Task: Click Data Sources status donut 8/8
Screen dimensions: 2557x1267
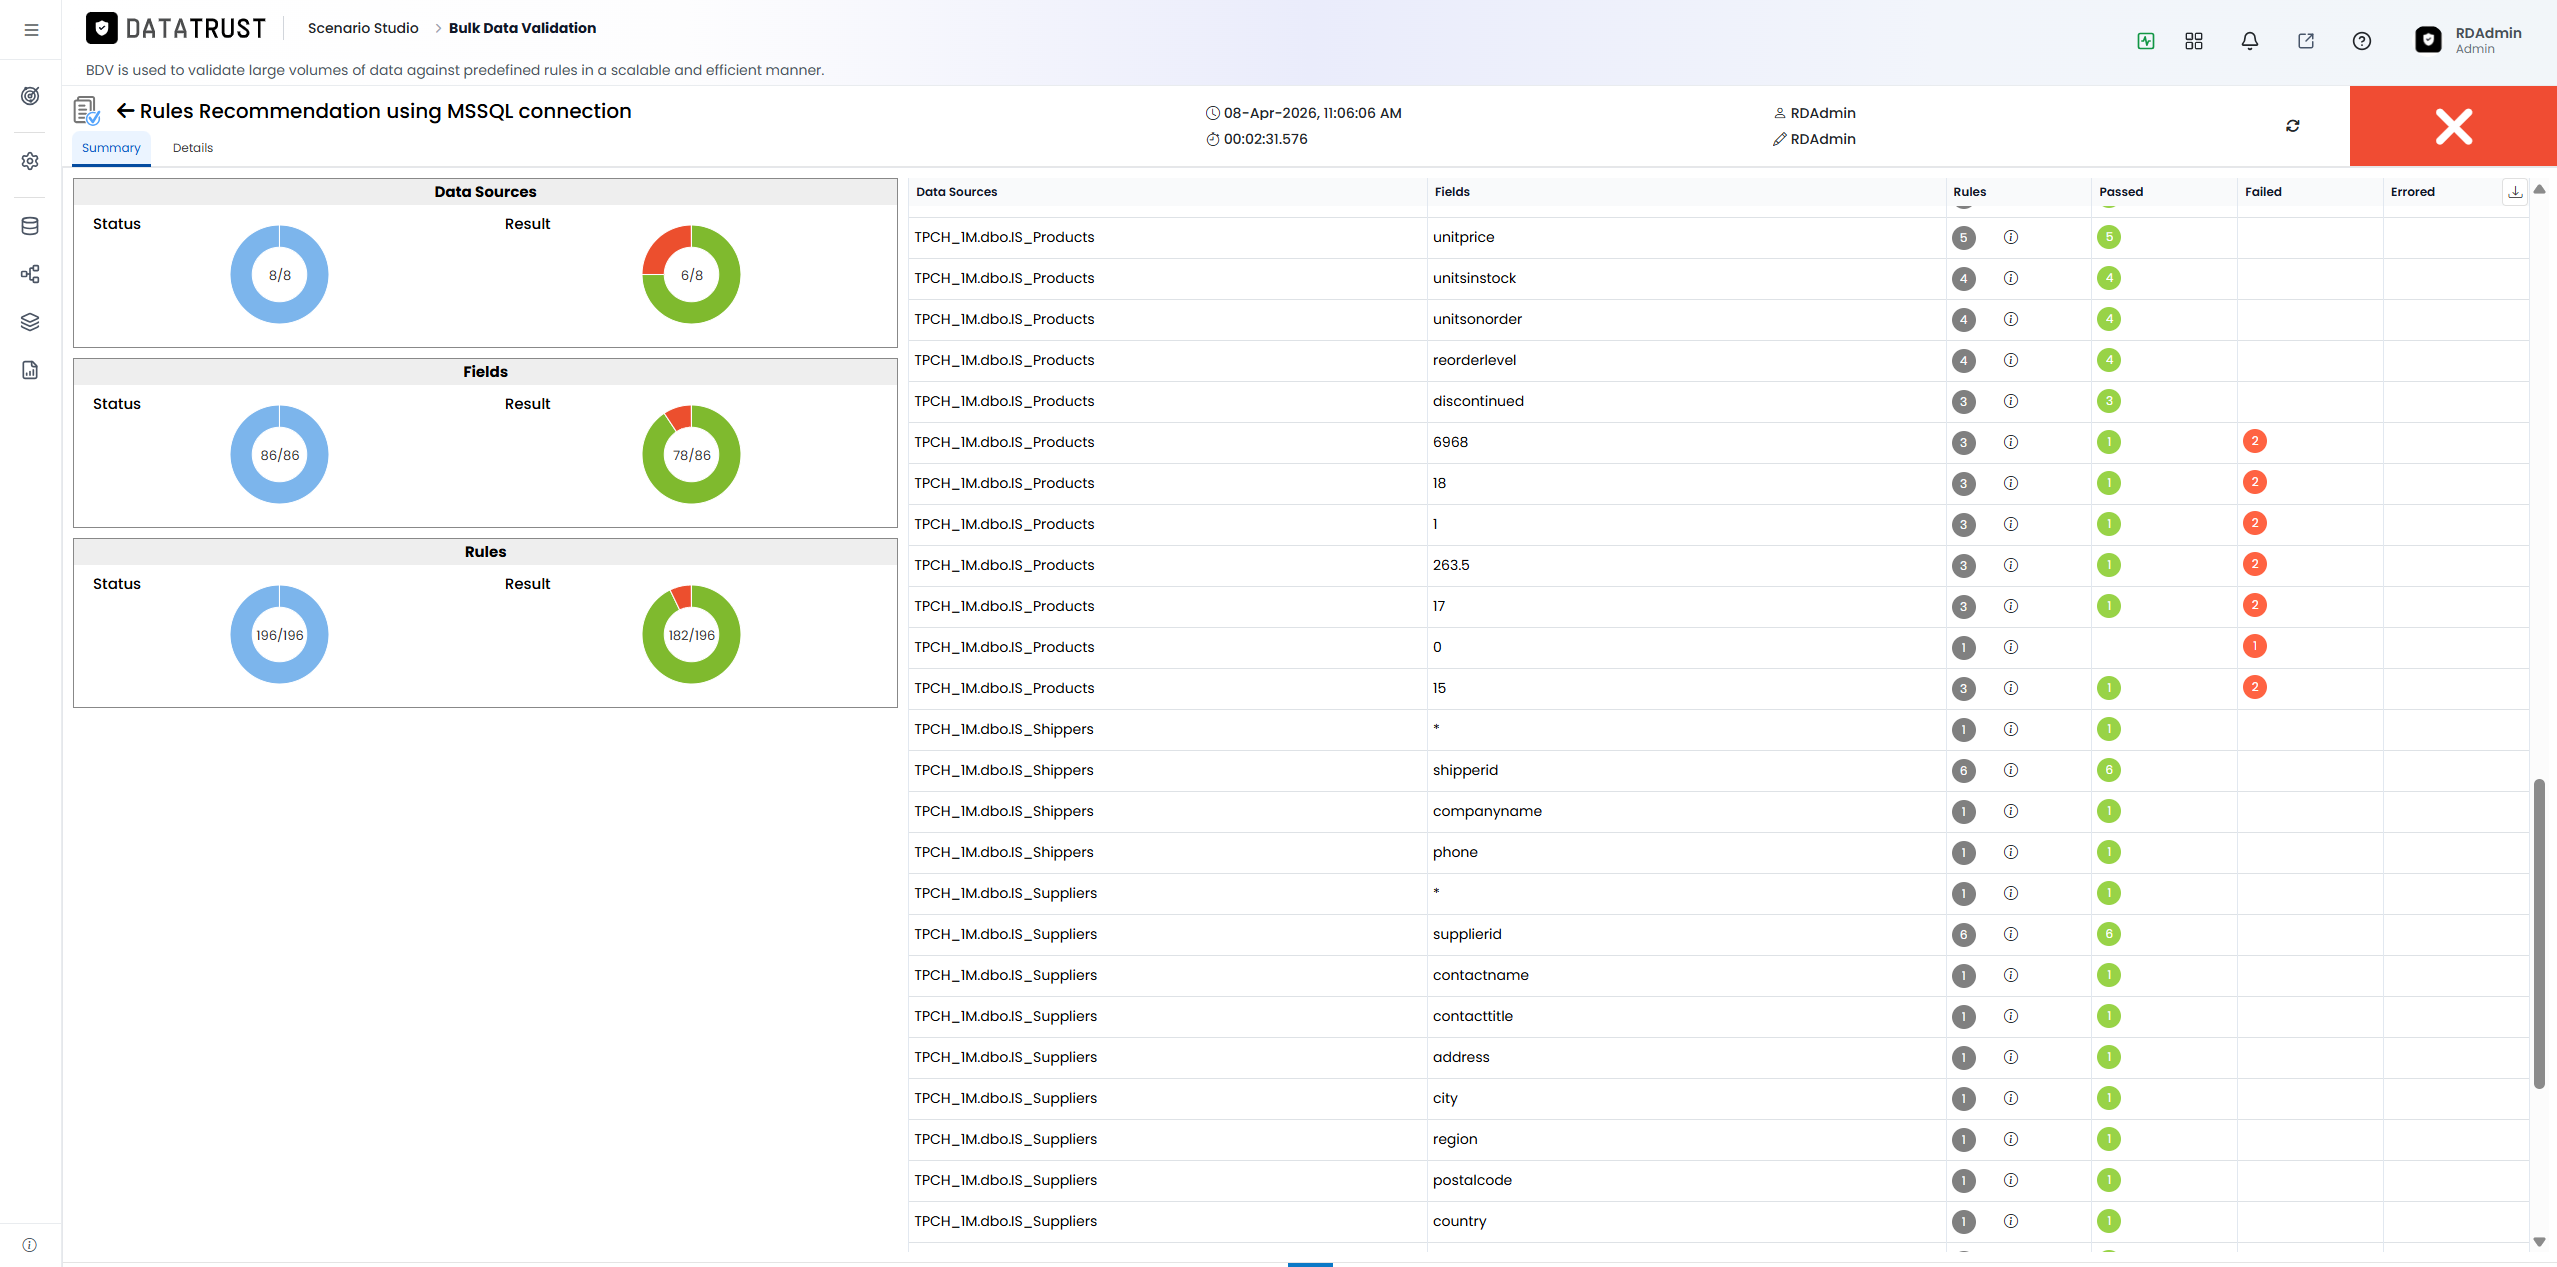Action: click(280, 275)
